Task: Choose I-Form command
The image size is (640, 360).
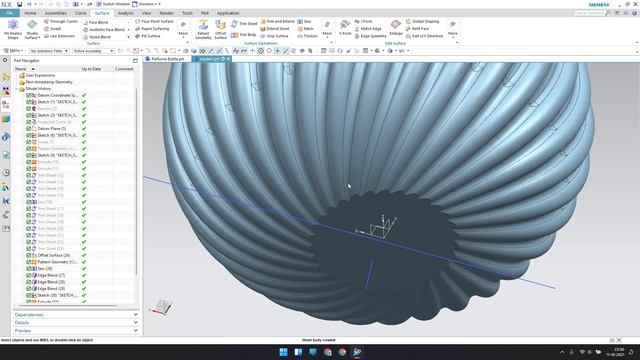Action: click(363, 21)
